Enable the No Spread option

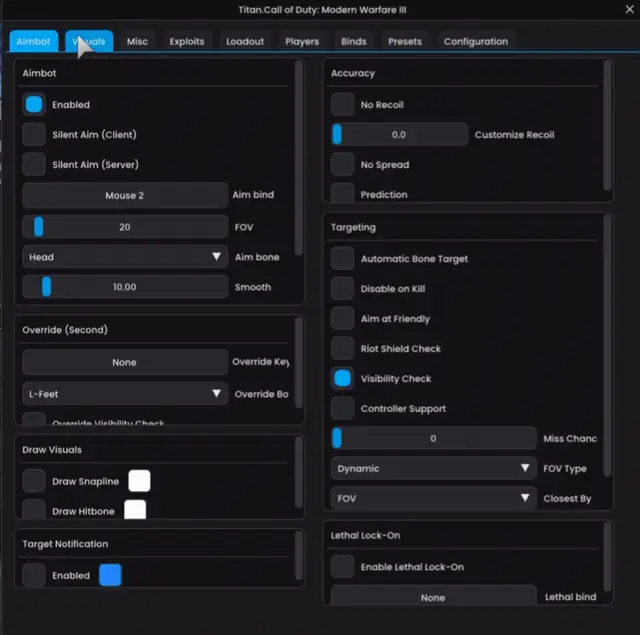[342, 164]
